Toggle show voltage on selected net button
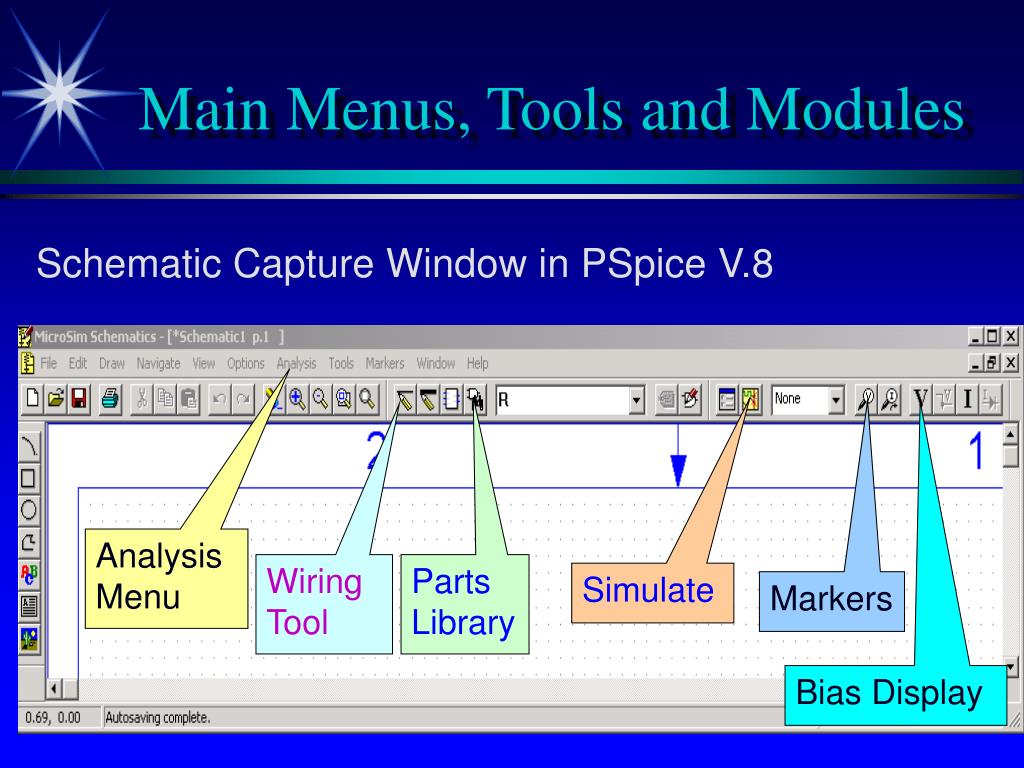 (944, 399)
